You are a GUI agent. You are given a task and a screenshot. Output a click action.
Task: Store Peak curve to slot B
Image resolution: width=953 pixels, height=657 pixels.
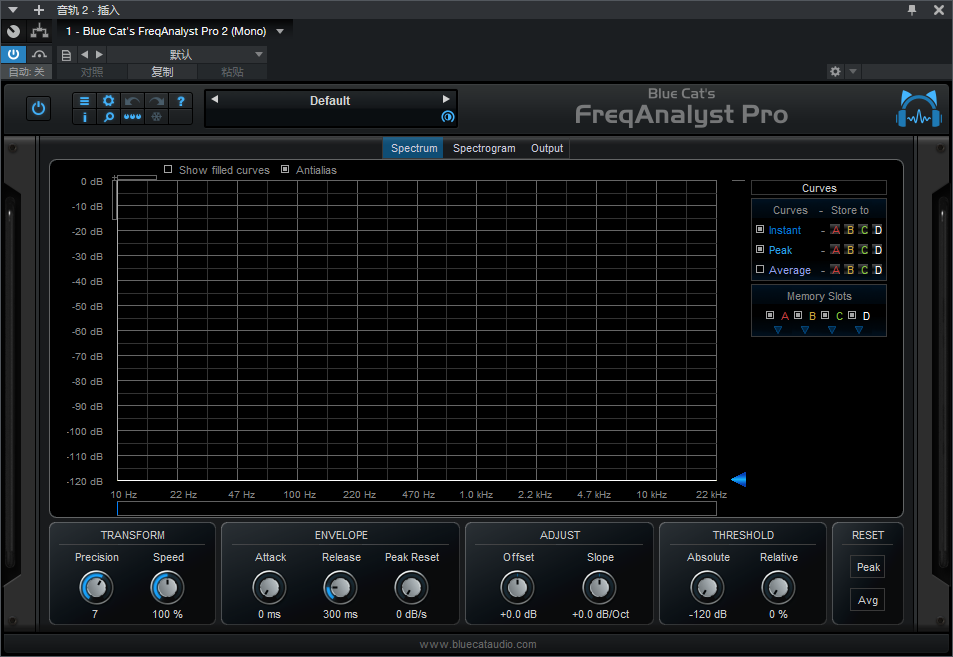[x=850, y=250]
